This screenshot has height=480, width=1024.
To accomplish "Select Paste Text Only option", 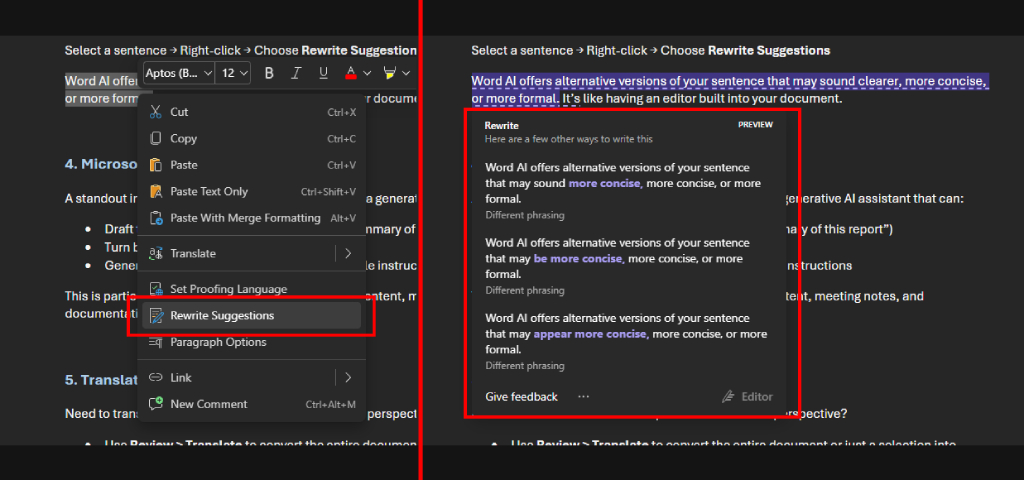I will pyautogui.click(x=252, y=191).
